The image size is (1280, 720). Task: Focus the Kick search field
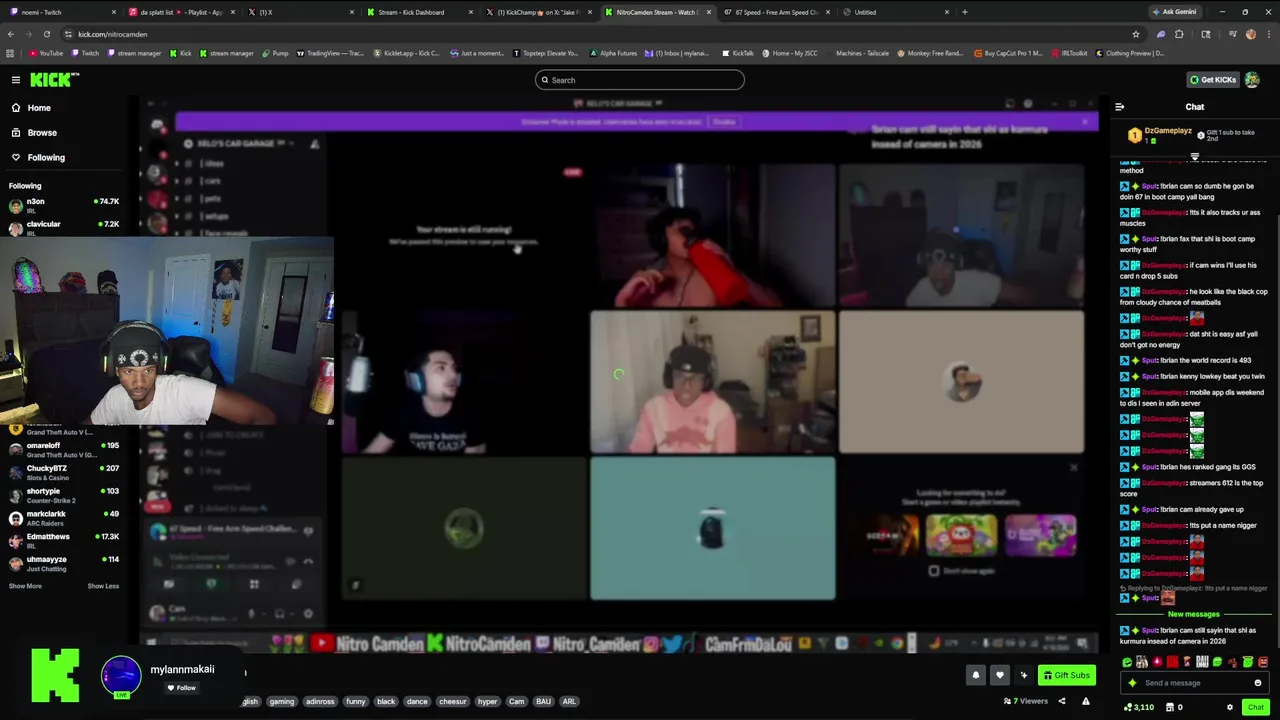point(640,80)
